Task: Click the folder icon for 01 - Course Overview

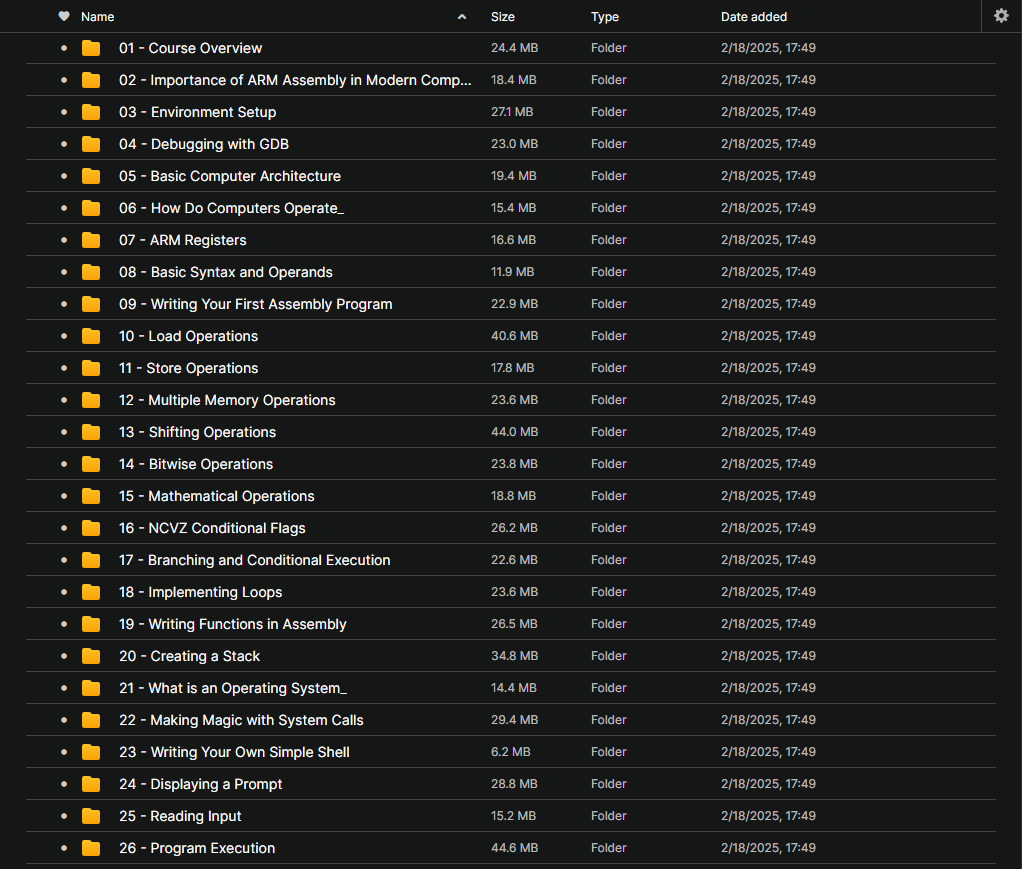Action: coord(91,48)
